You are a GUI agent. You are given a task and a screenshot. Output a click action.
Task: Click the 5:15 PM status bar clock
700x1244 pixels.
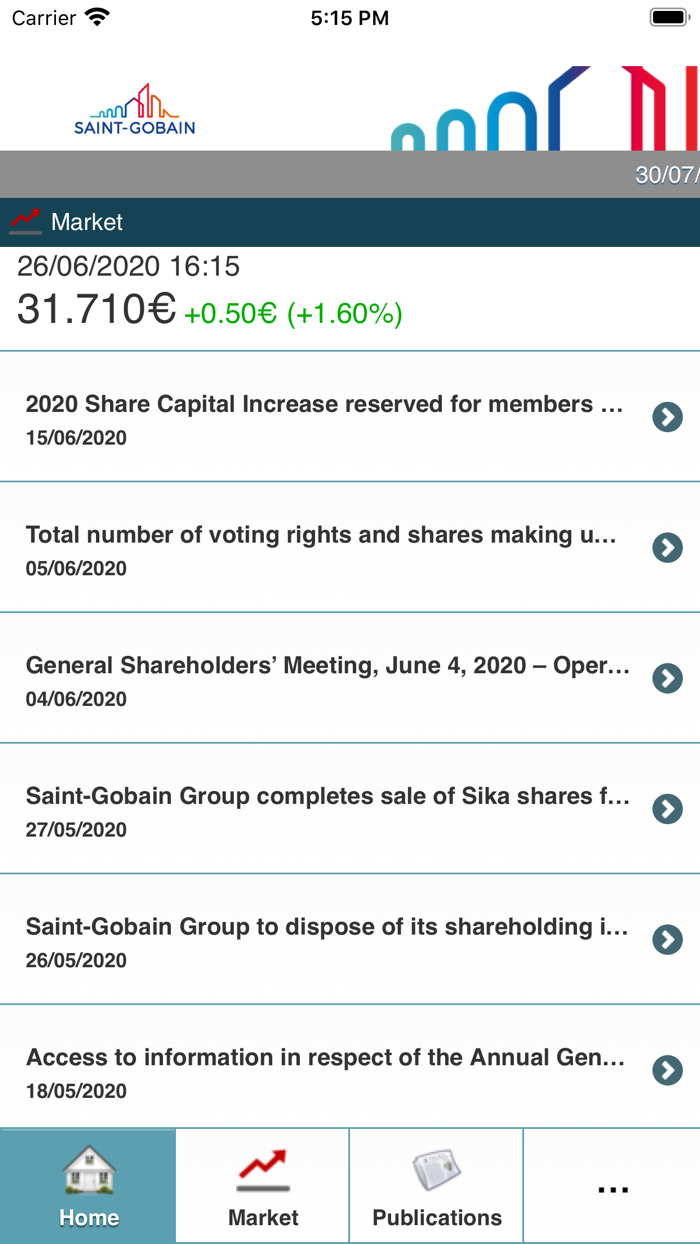tap(350, 17)
